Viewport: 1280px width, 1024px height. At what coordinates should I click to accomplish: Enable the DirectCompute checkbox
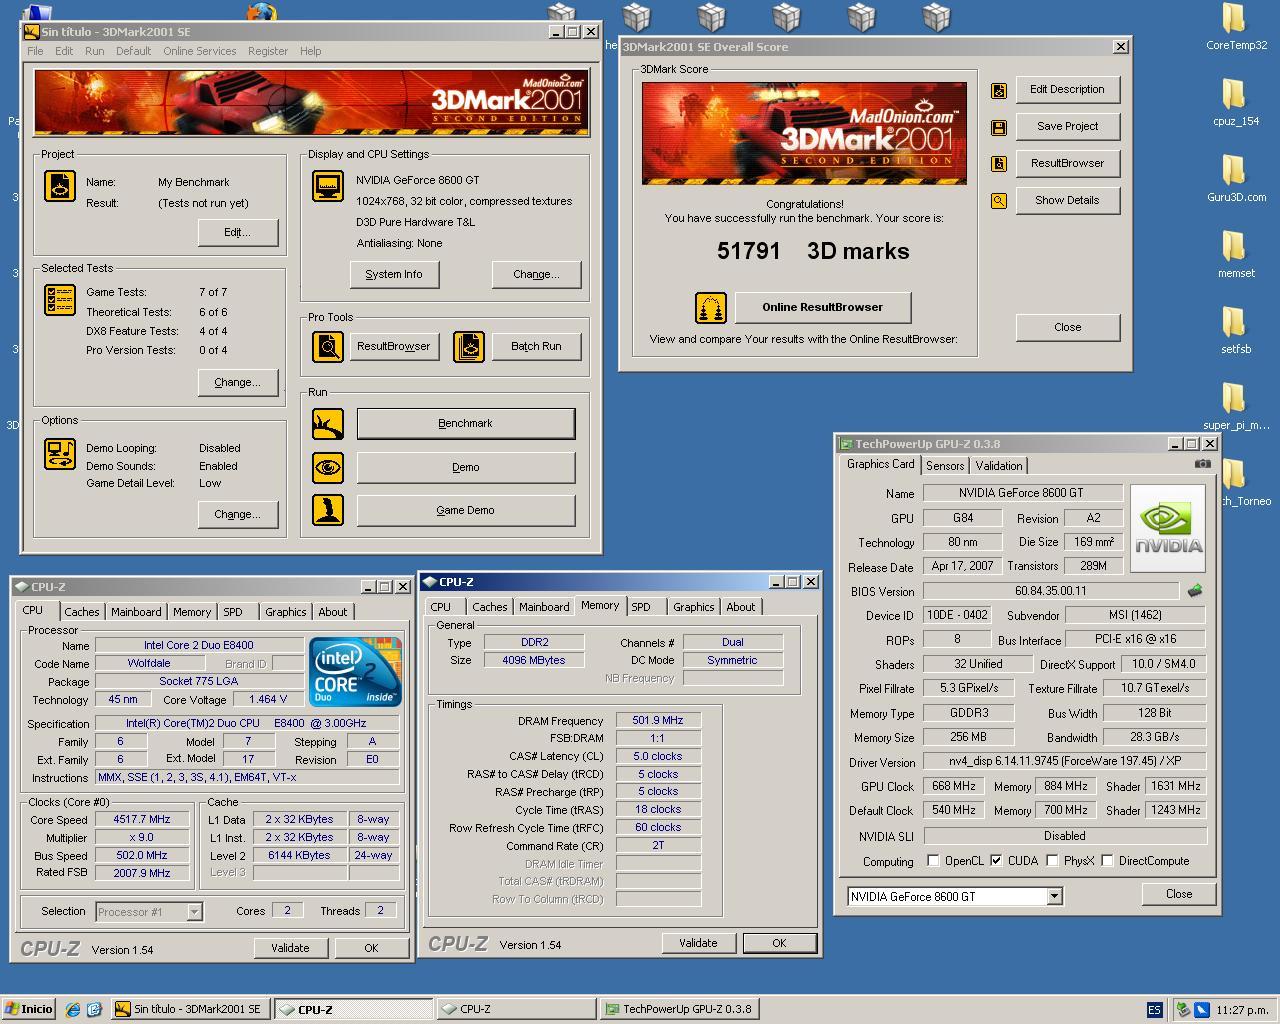(x=1107, y=861)
